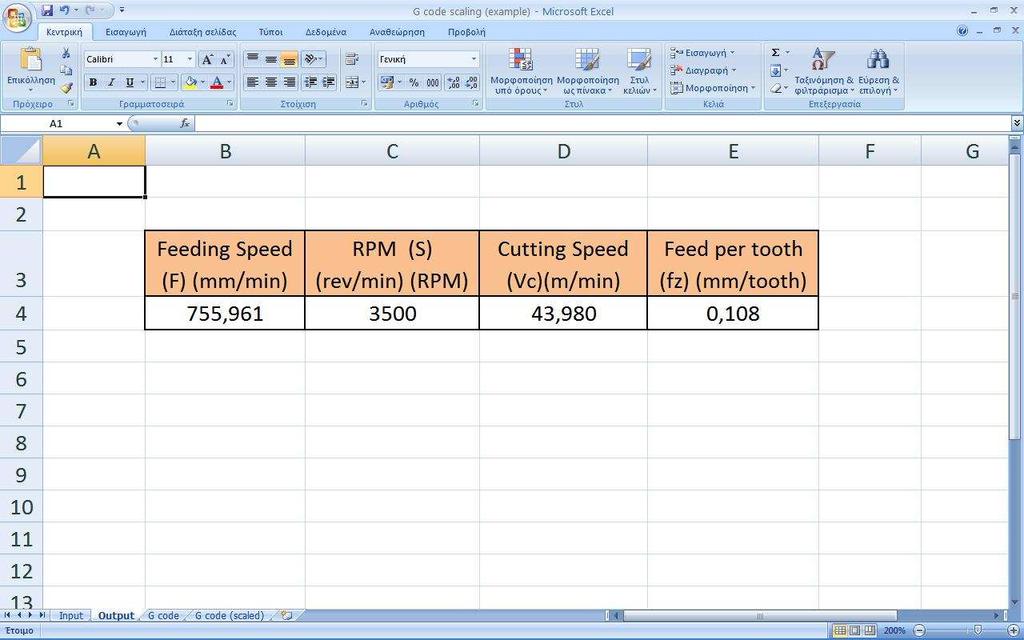The height and width of the screenshot is (640, 1024).
Task: Open fill color dropdown arrow
Action: (x=202, y=82)
